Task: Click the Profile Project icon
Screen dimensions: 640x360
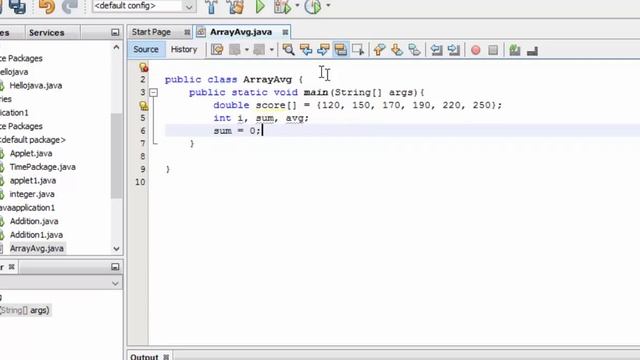Action: coord(313,7)
